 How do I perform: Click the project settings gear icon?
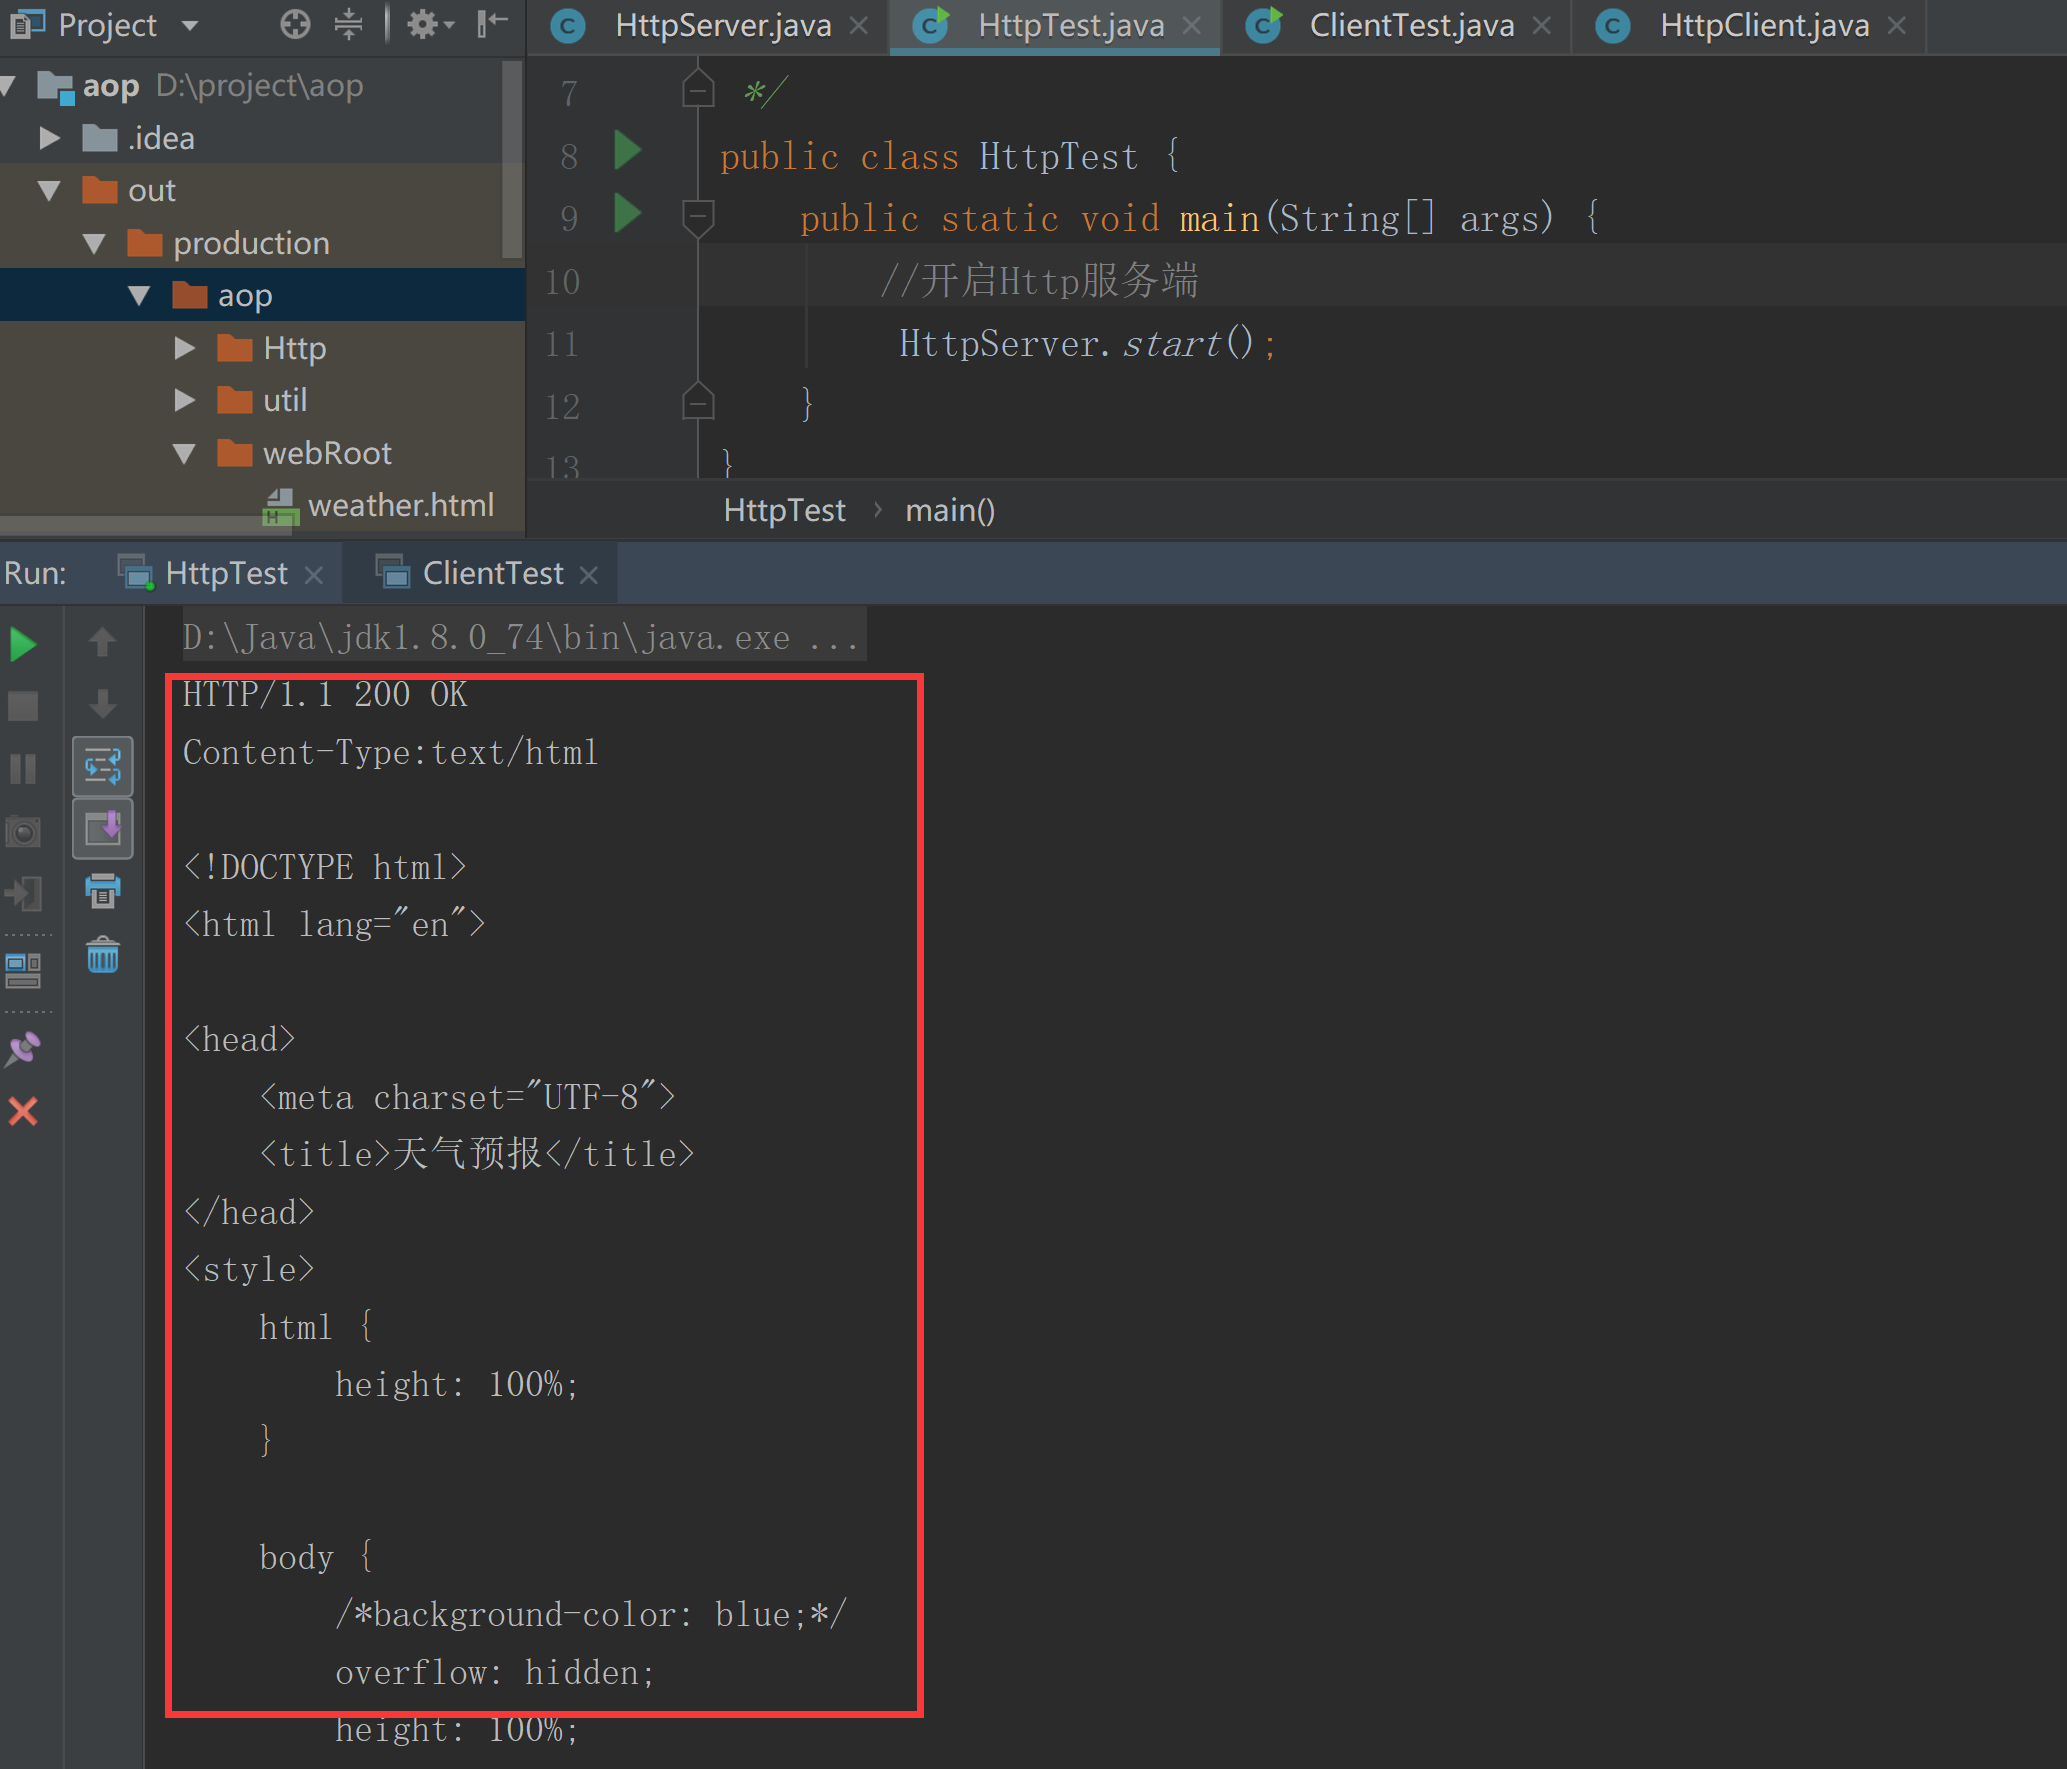pyautogui.click(x=424, y=24)
